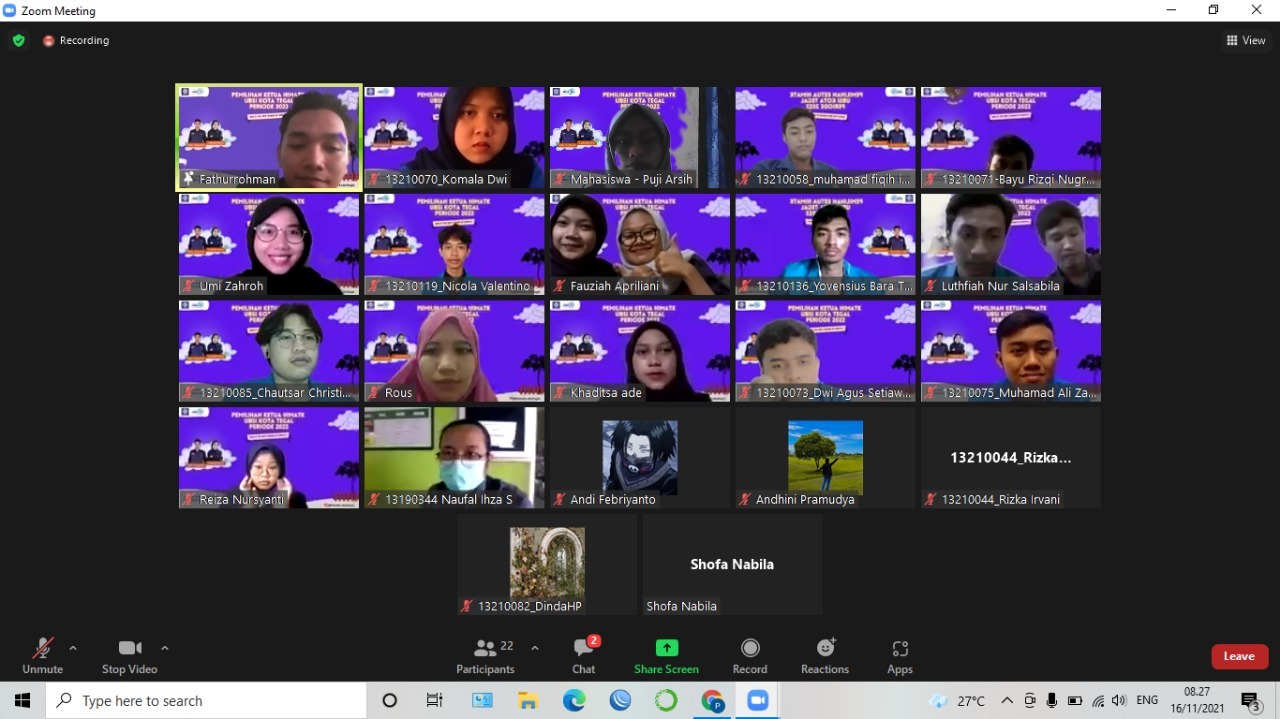1280x719 pixels.
Task: Open the Chat panel
Action: [x=584, y=657]
